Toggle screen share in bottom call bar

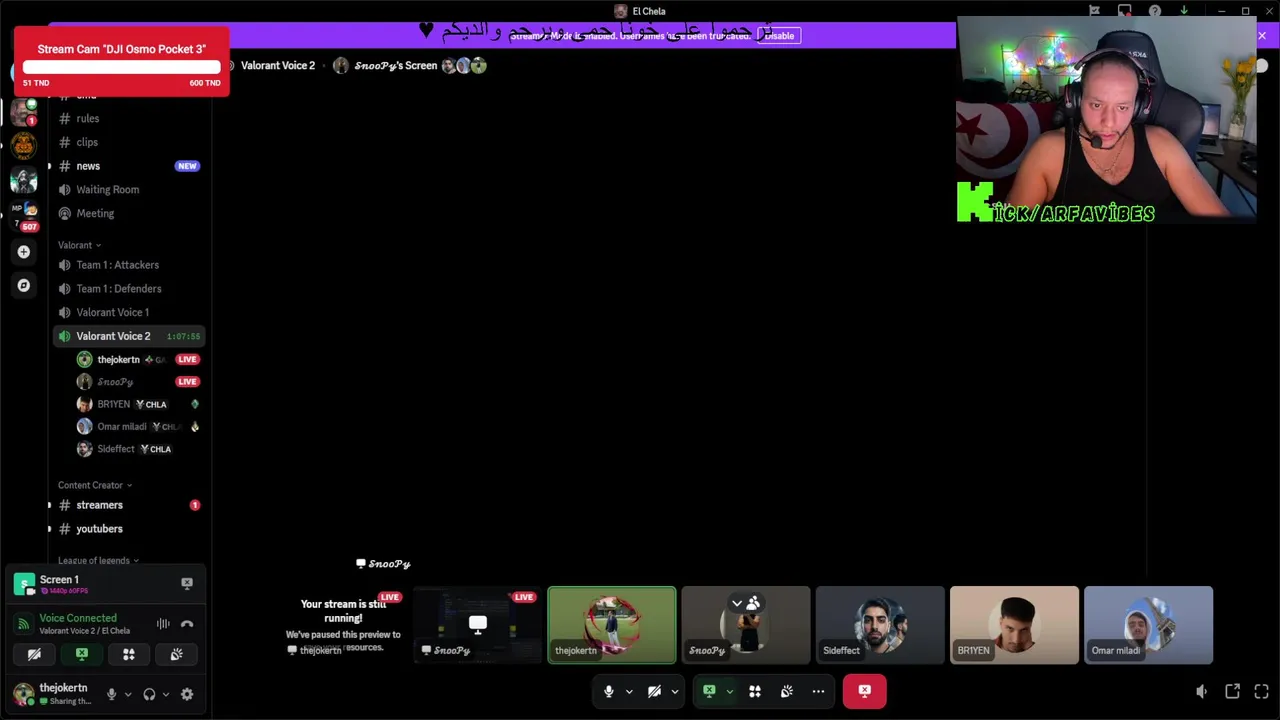[x=709, y=691]
